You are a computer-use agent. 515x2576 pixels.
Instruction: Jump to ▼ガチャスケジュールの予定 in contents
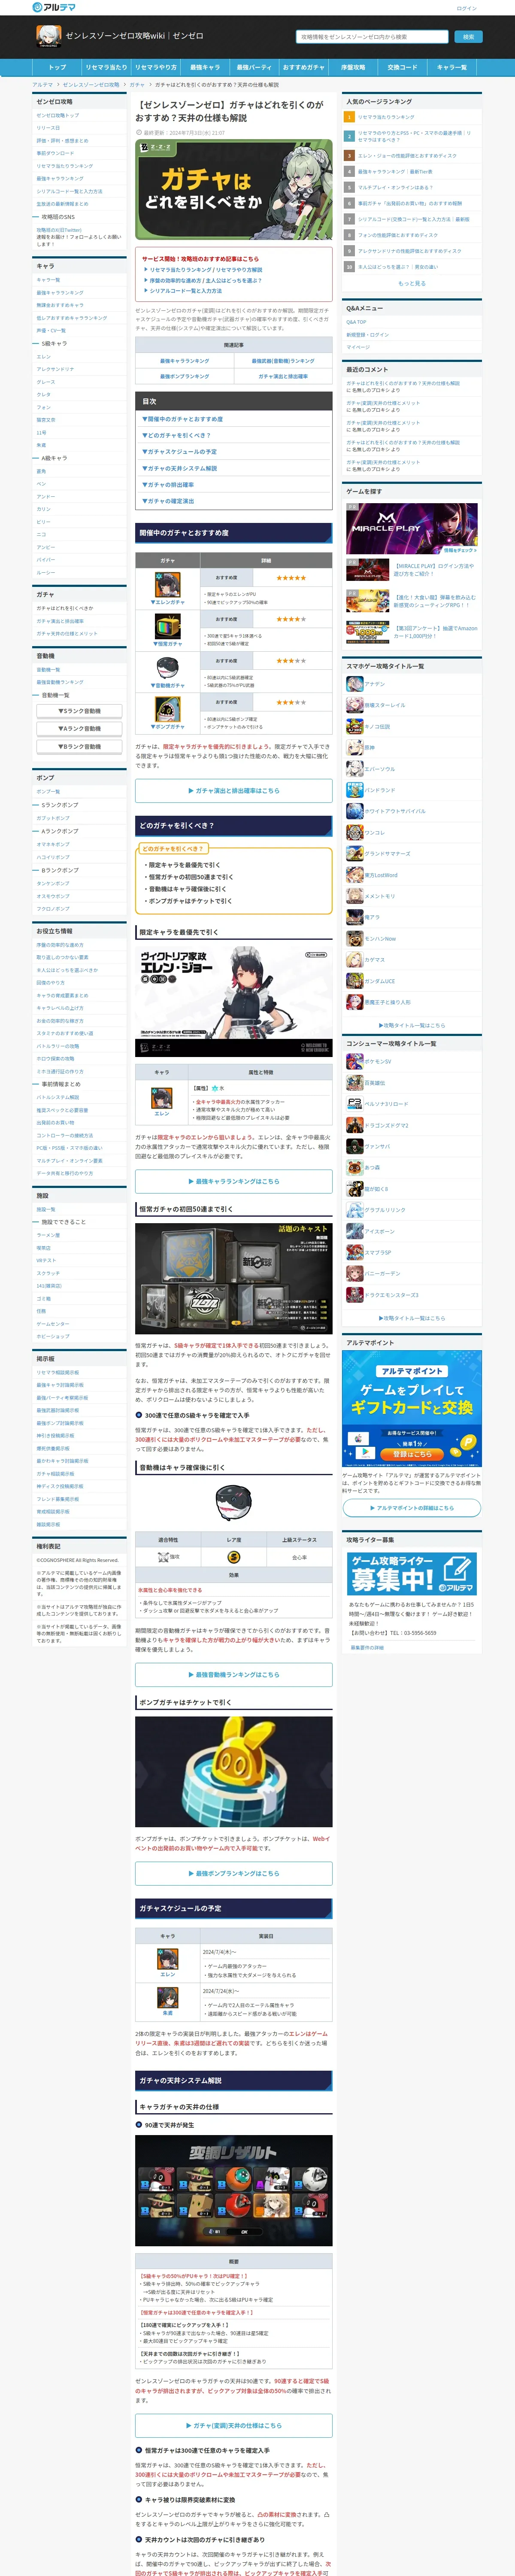tap(180, 452)
